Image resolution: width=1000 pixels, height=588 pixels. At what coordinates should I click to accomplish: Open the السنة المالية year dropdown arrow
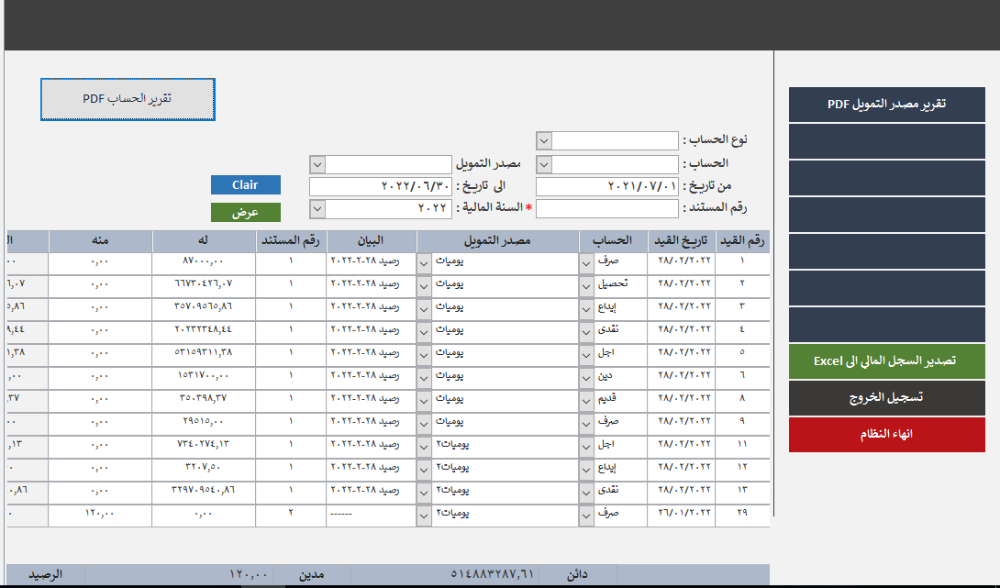[317, 209]
